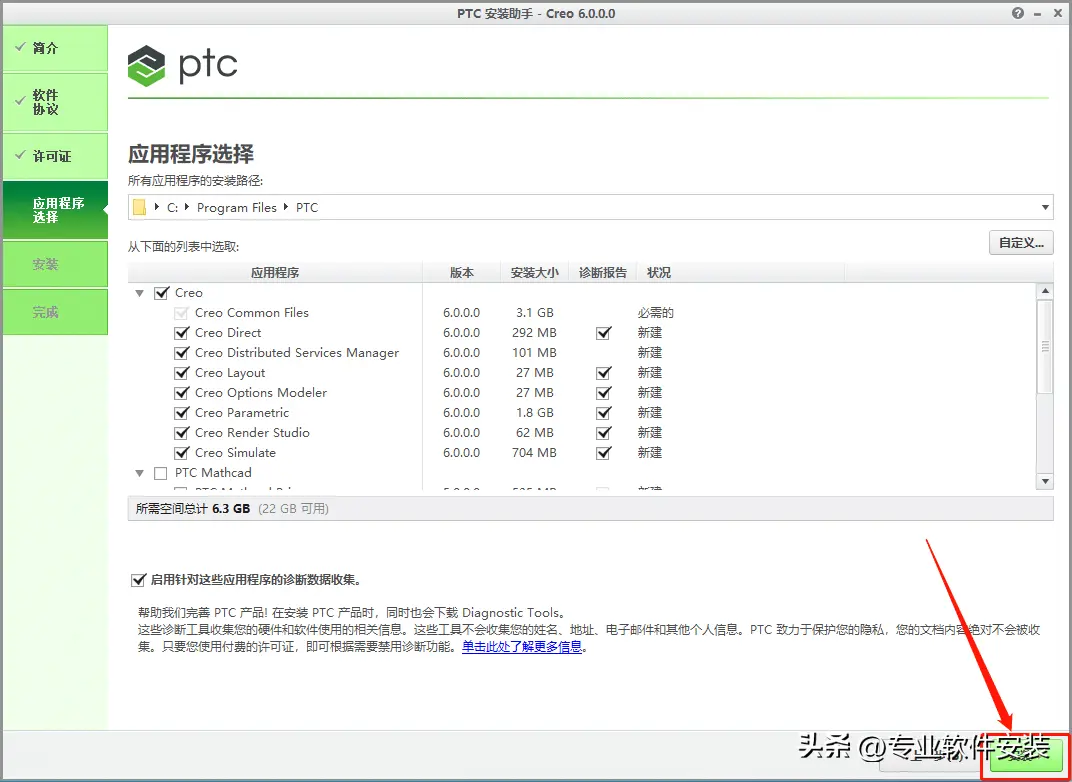Click the '3.1 GB' size value
This screenshot has width=1072, height=782.
[x=535, y=313]
